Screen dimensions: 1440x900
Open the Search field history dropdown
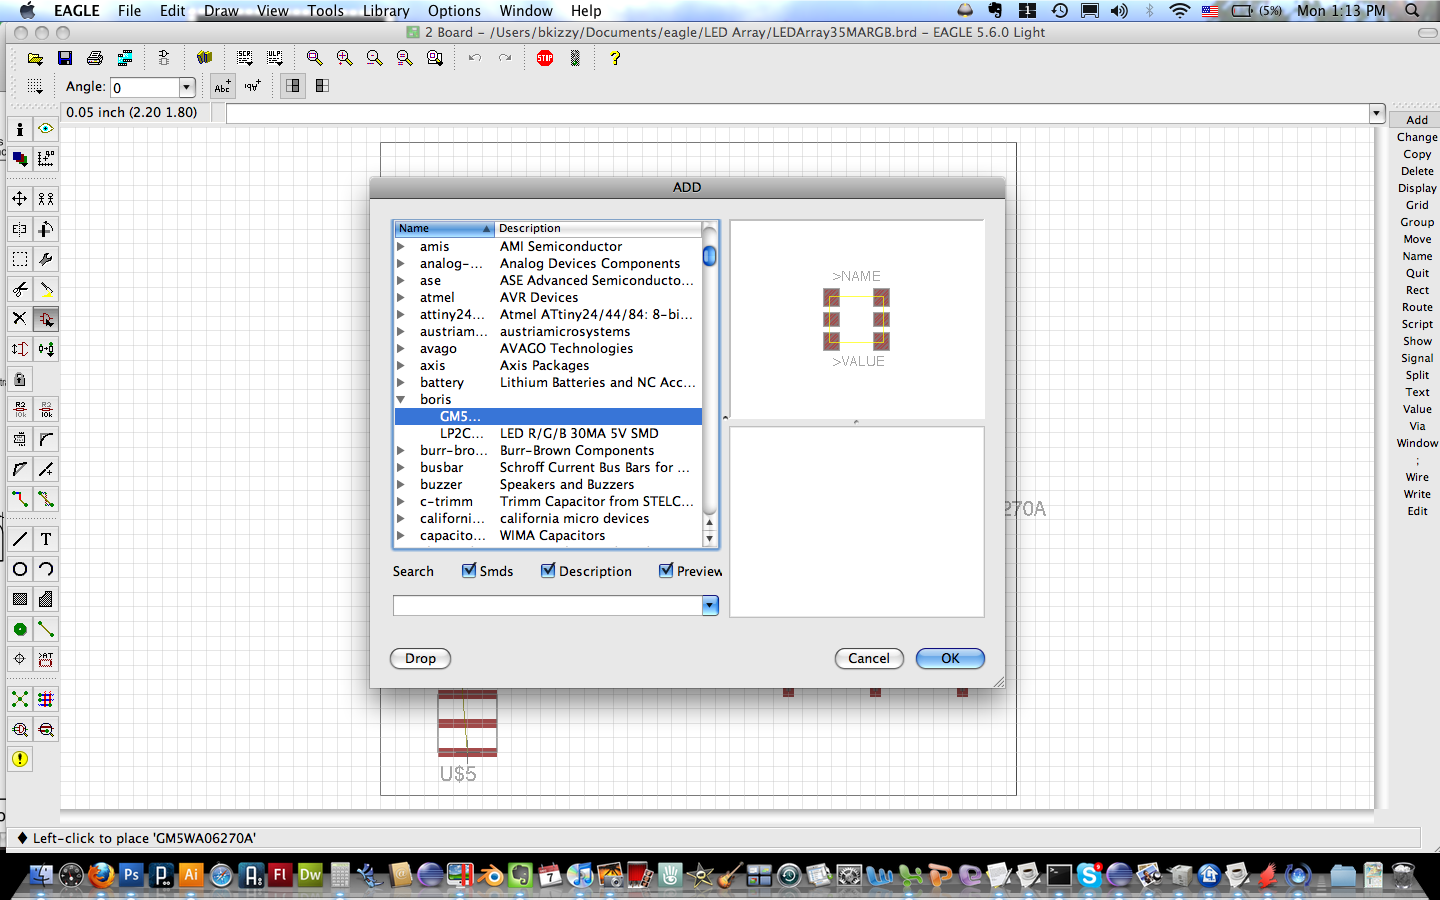[710, 605]
